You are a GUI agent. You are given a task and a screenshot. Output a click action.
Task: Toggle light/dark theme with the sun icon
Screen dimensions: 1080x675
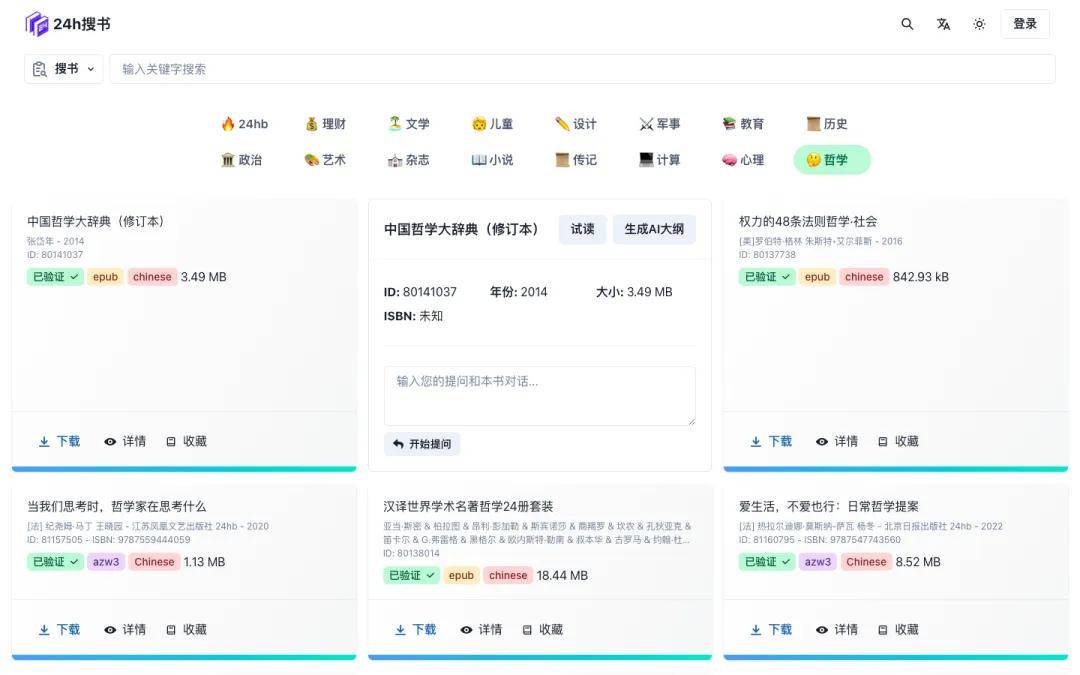[x=979, y=23]
